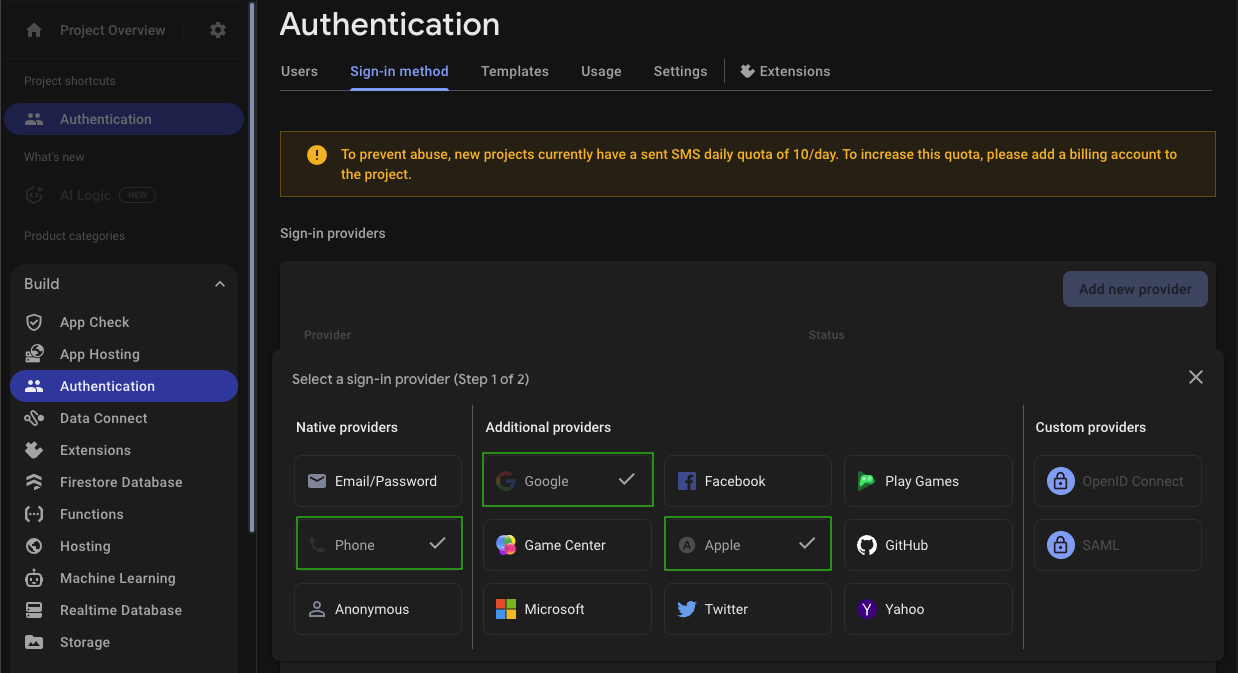1238x673 pixels.
Task: Select the GitHub provider icon
Action: (x=867, y=545)
